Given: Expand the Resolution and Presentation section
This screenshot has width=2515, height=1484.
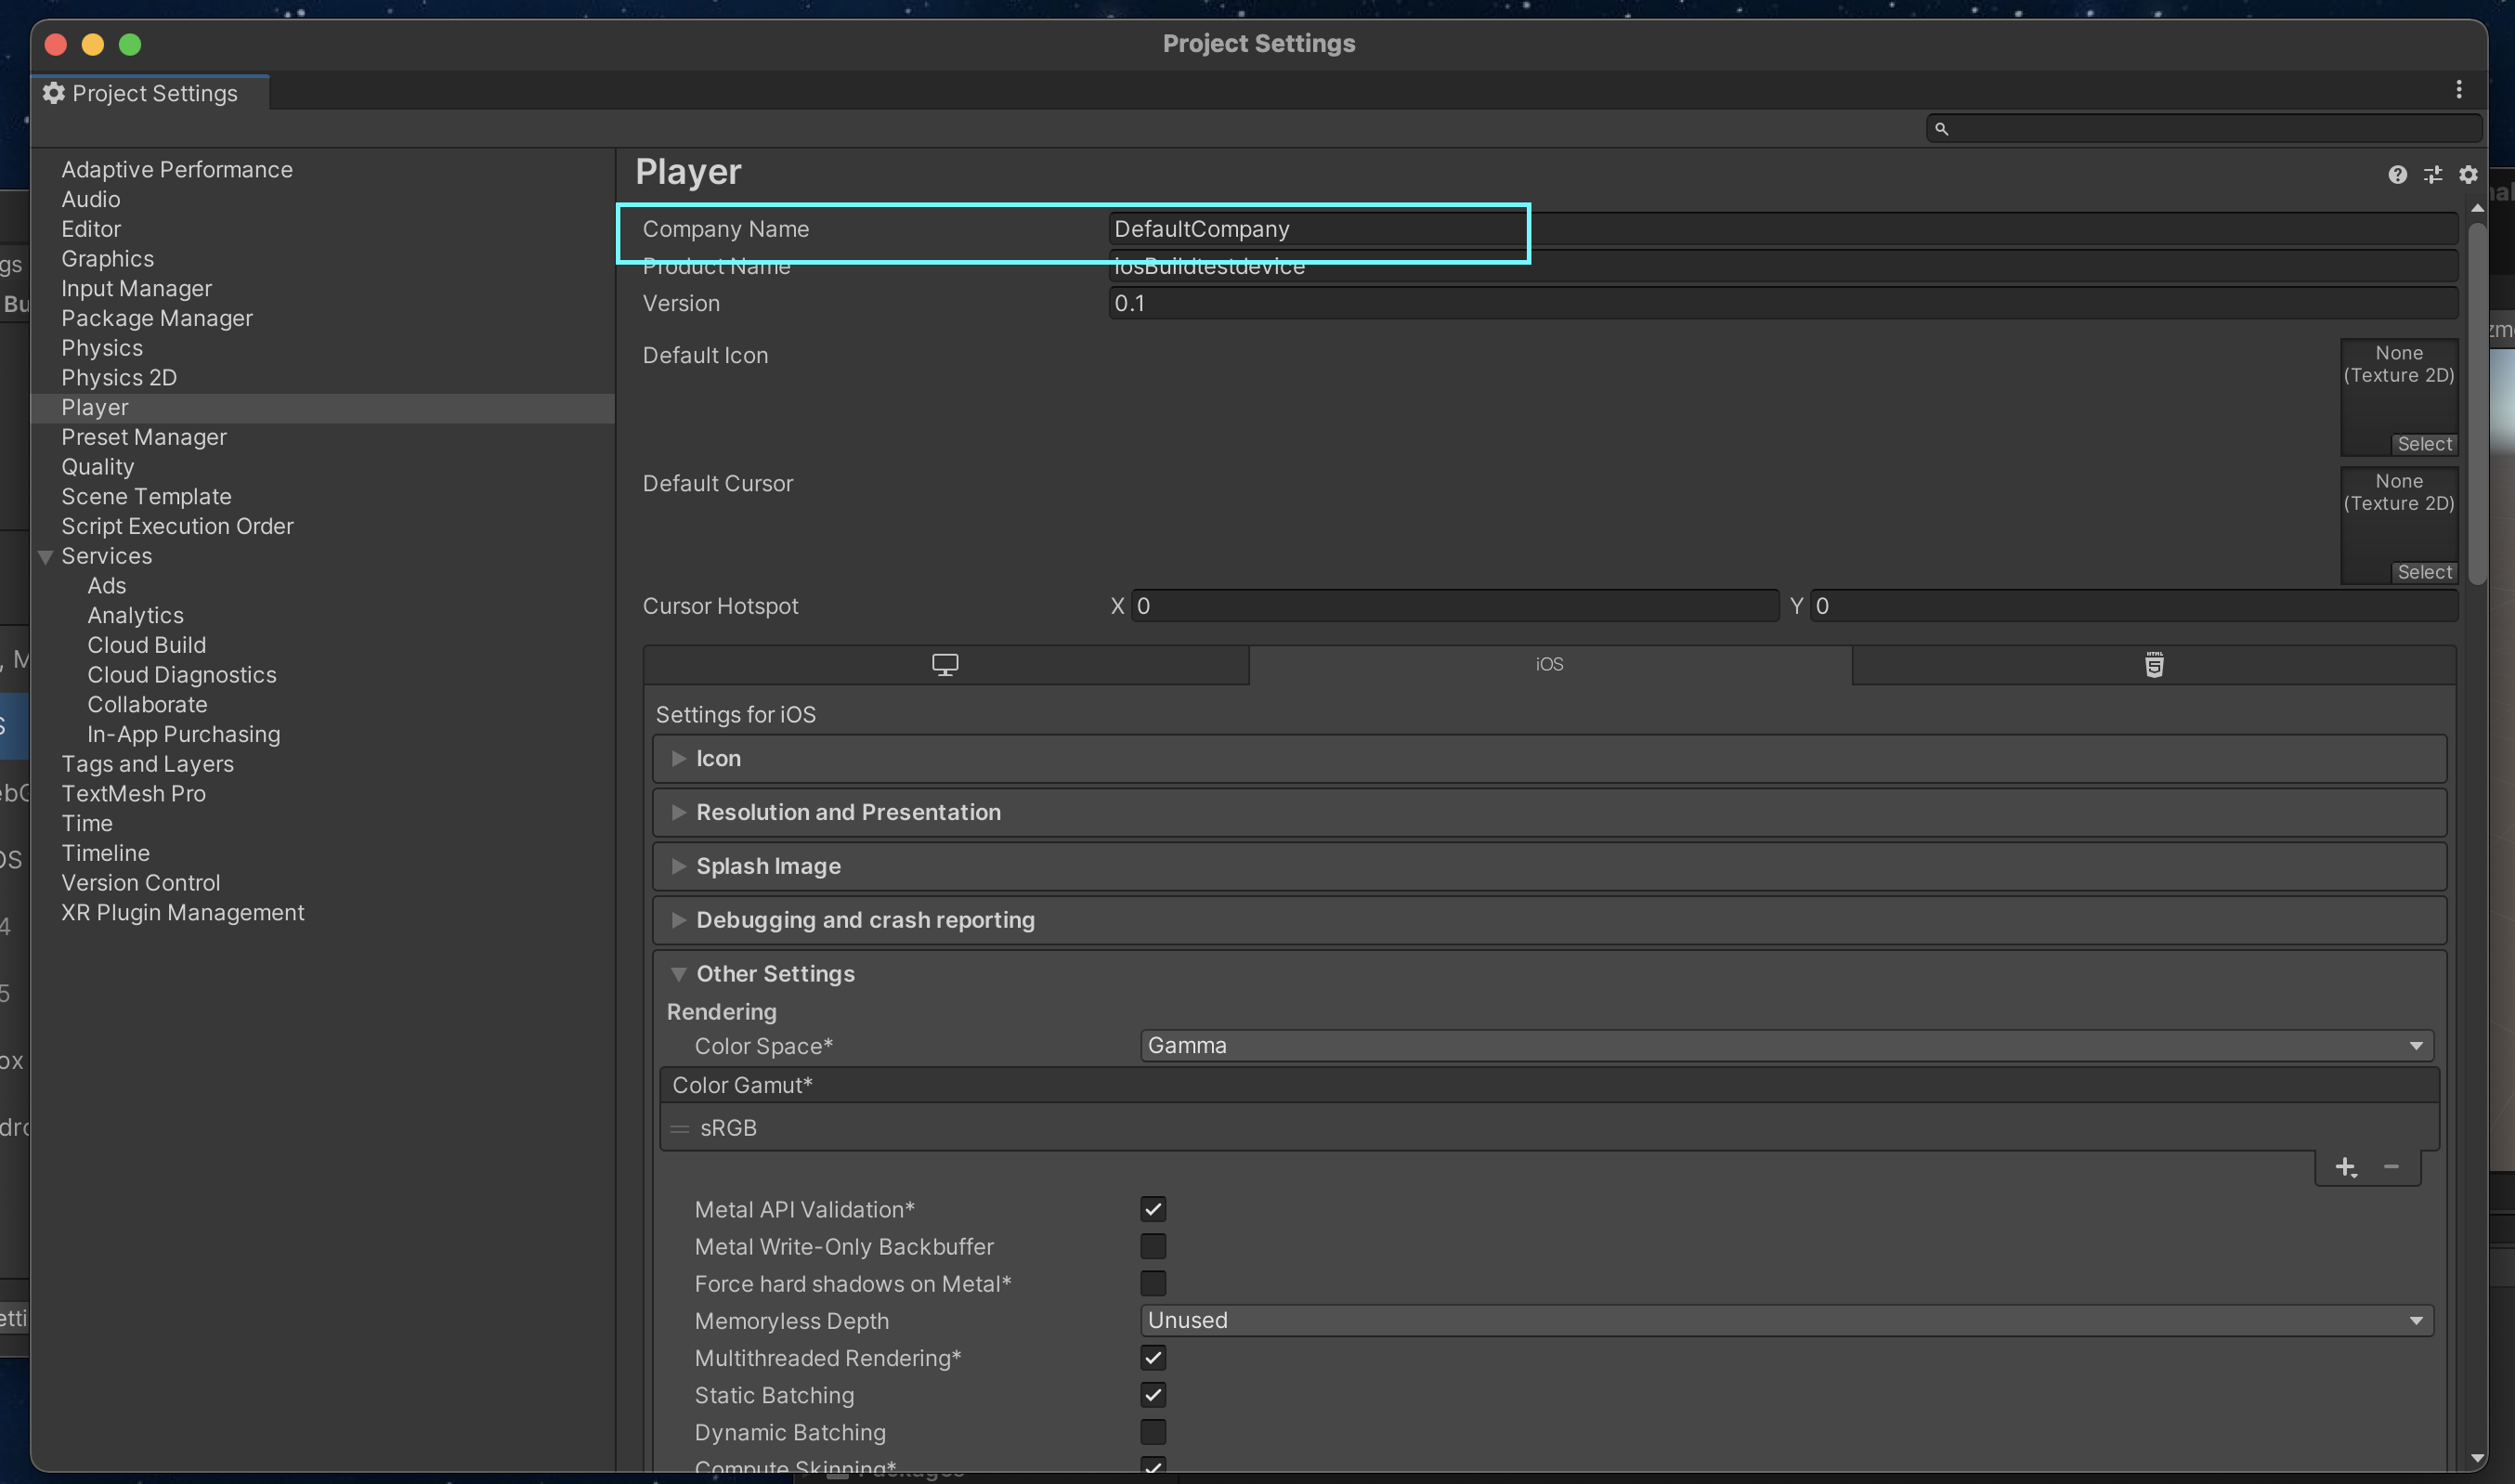Looking at the screenshot, I should (848, 812).
